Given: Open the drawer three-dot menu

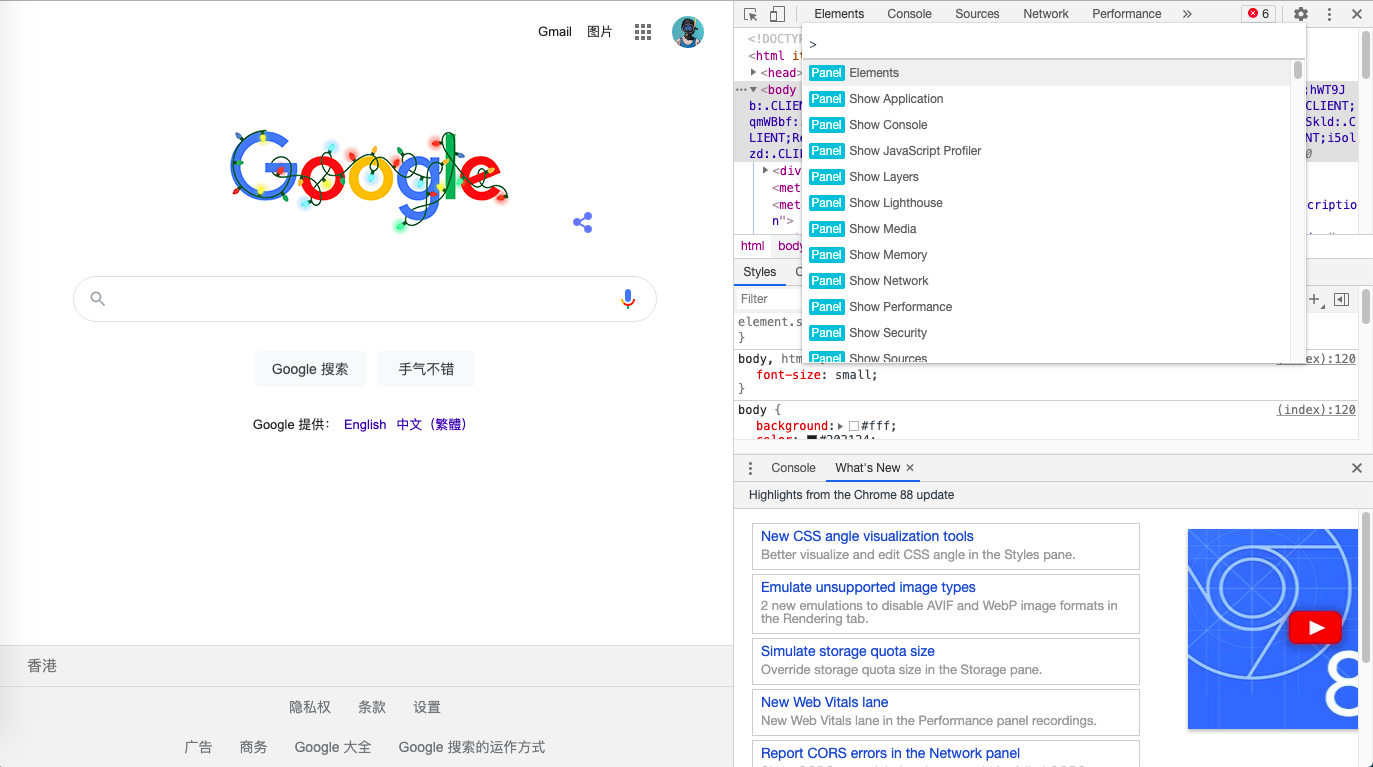Looking at the screenshot, I should (x=751, y=468).
